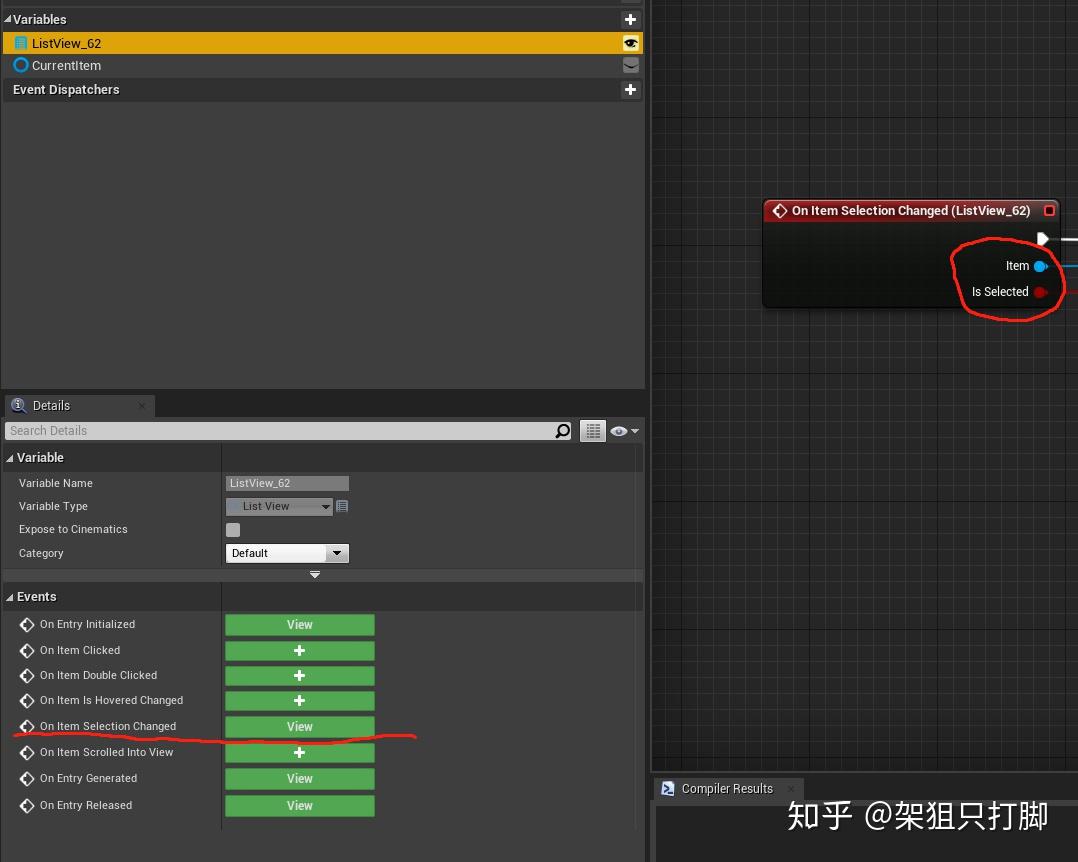Click the Item output pin on the node
The image size is (1078, 862).
tap(1038, 265)
